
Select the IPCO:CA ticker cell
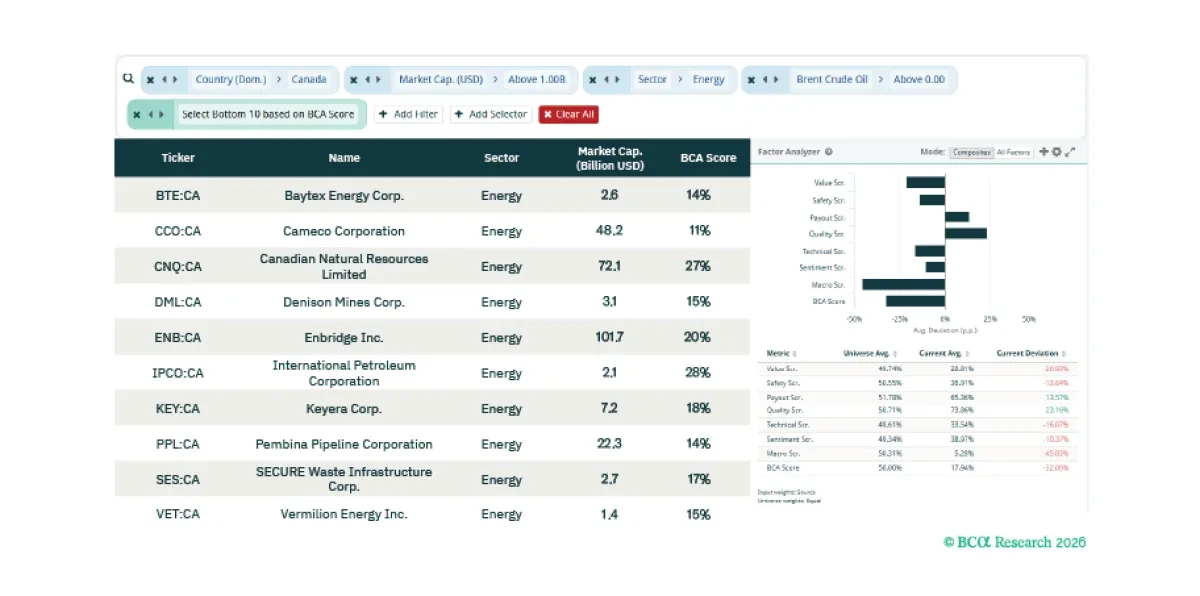pos(178,373)
